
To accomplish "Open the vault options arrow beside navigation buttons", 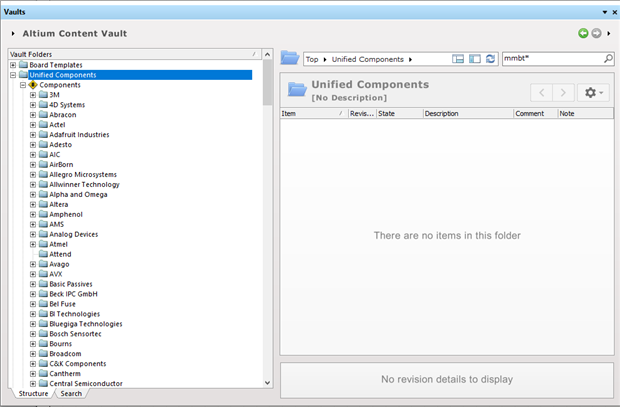I will point(609,33).
